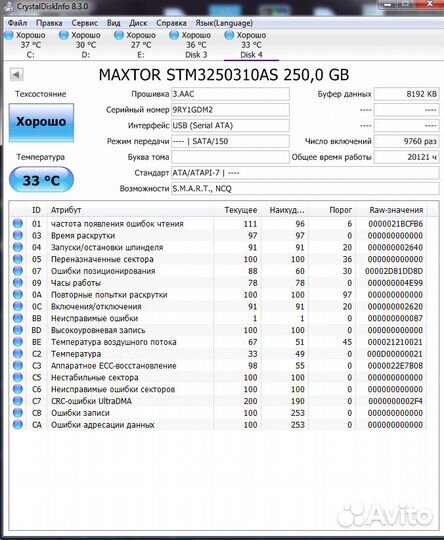
Task: Click status orb for Повторные попытки раскрутки
Action: (18, 294)
